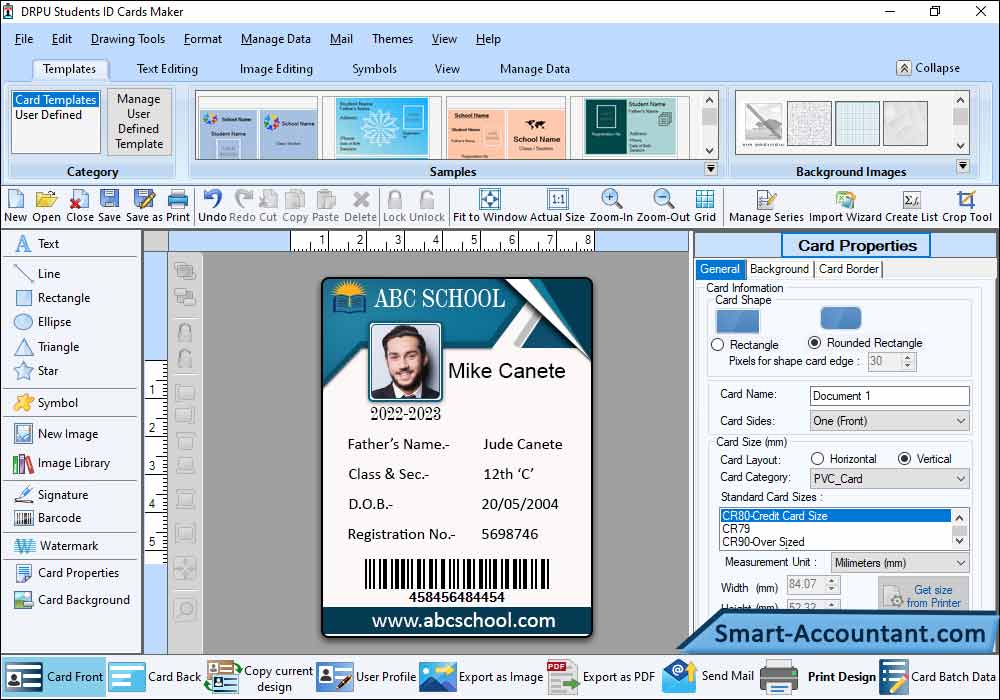Zoom-In on the card canvas
This screenshot has height=700, width=1000.
[611, 206]
